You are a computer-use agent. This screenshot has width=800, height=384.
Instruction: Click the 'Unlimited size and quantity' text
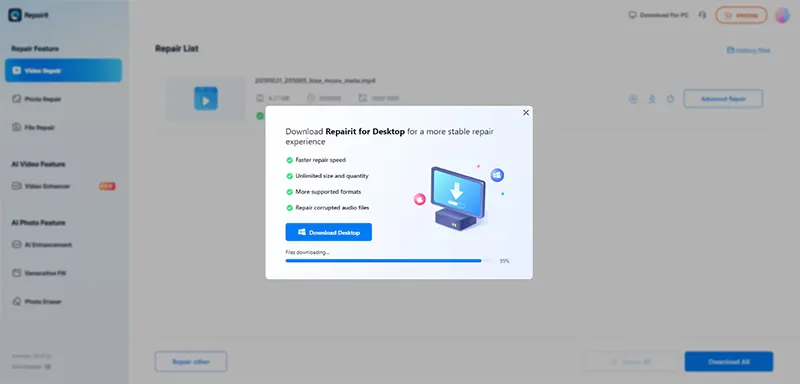[332, 176]
